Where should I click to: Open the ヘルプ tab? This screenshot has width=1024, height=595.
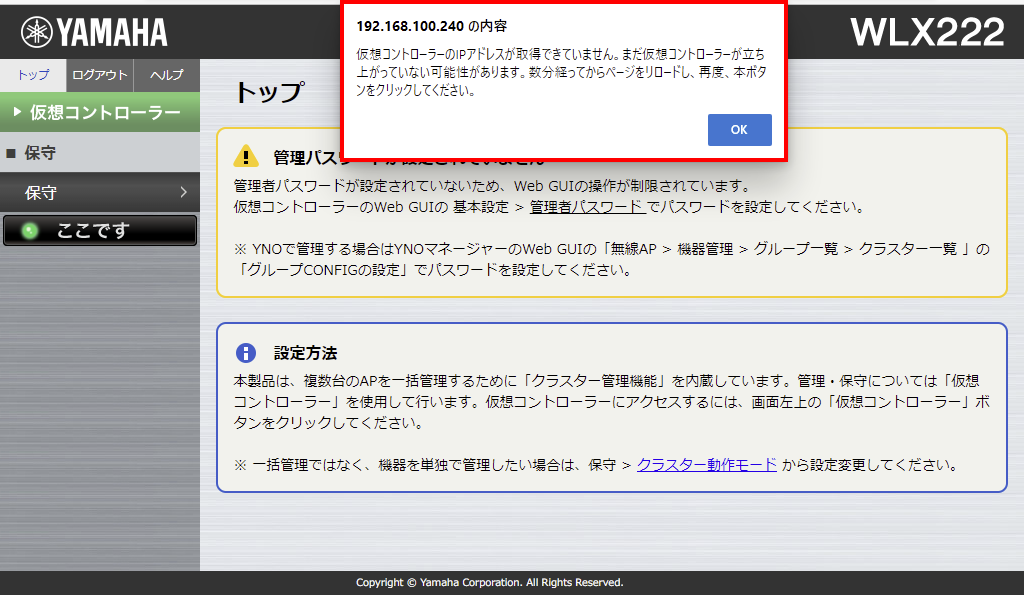[x=166, y=75]
